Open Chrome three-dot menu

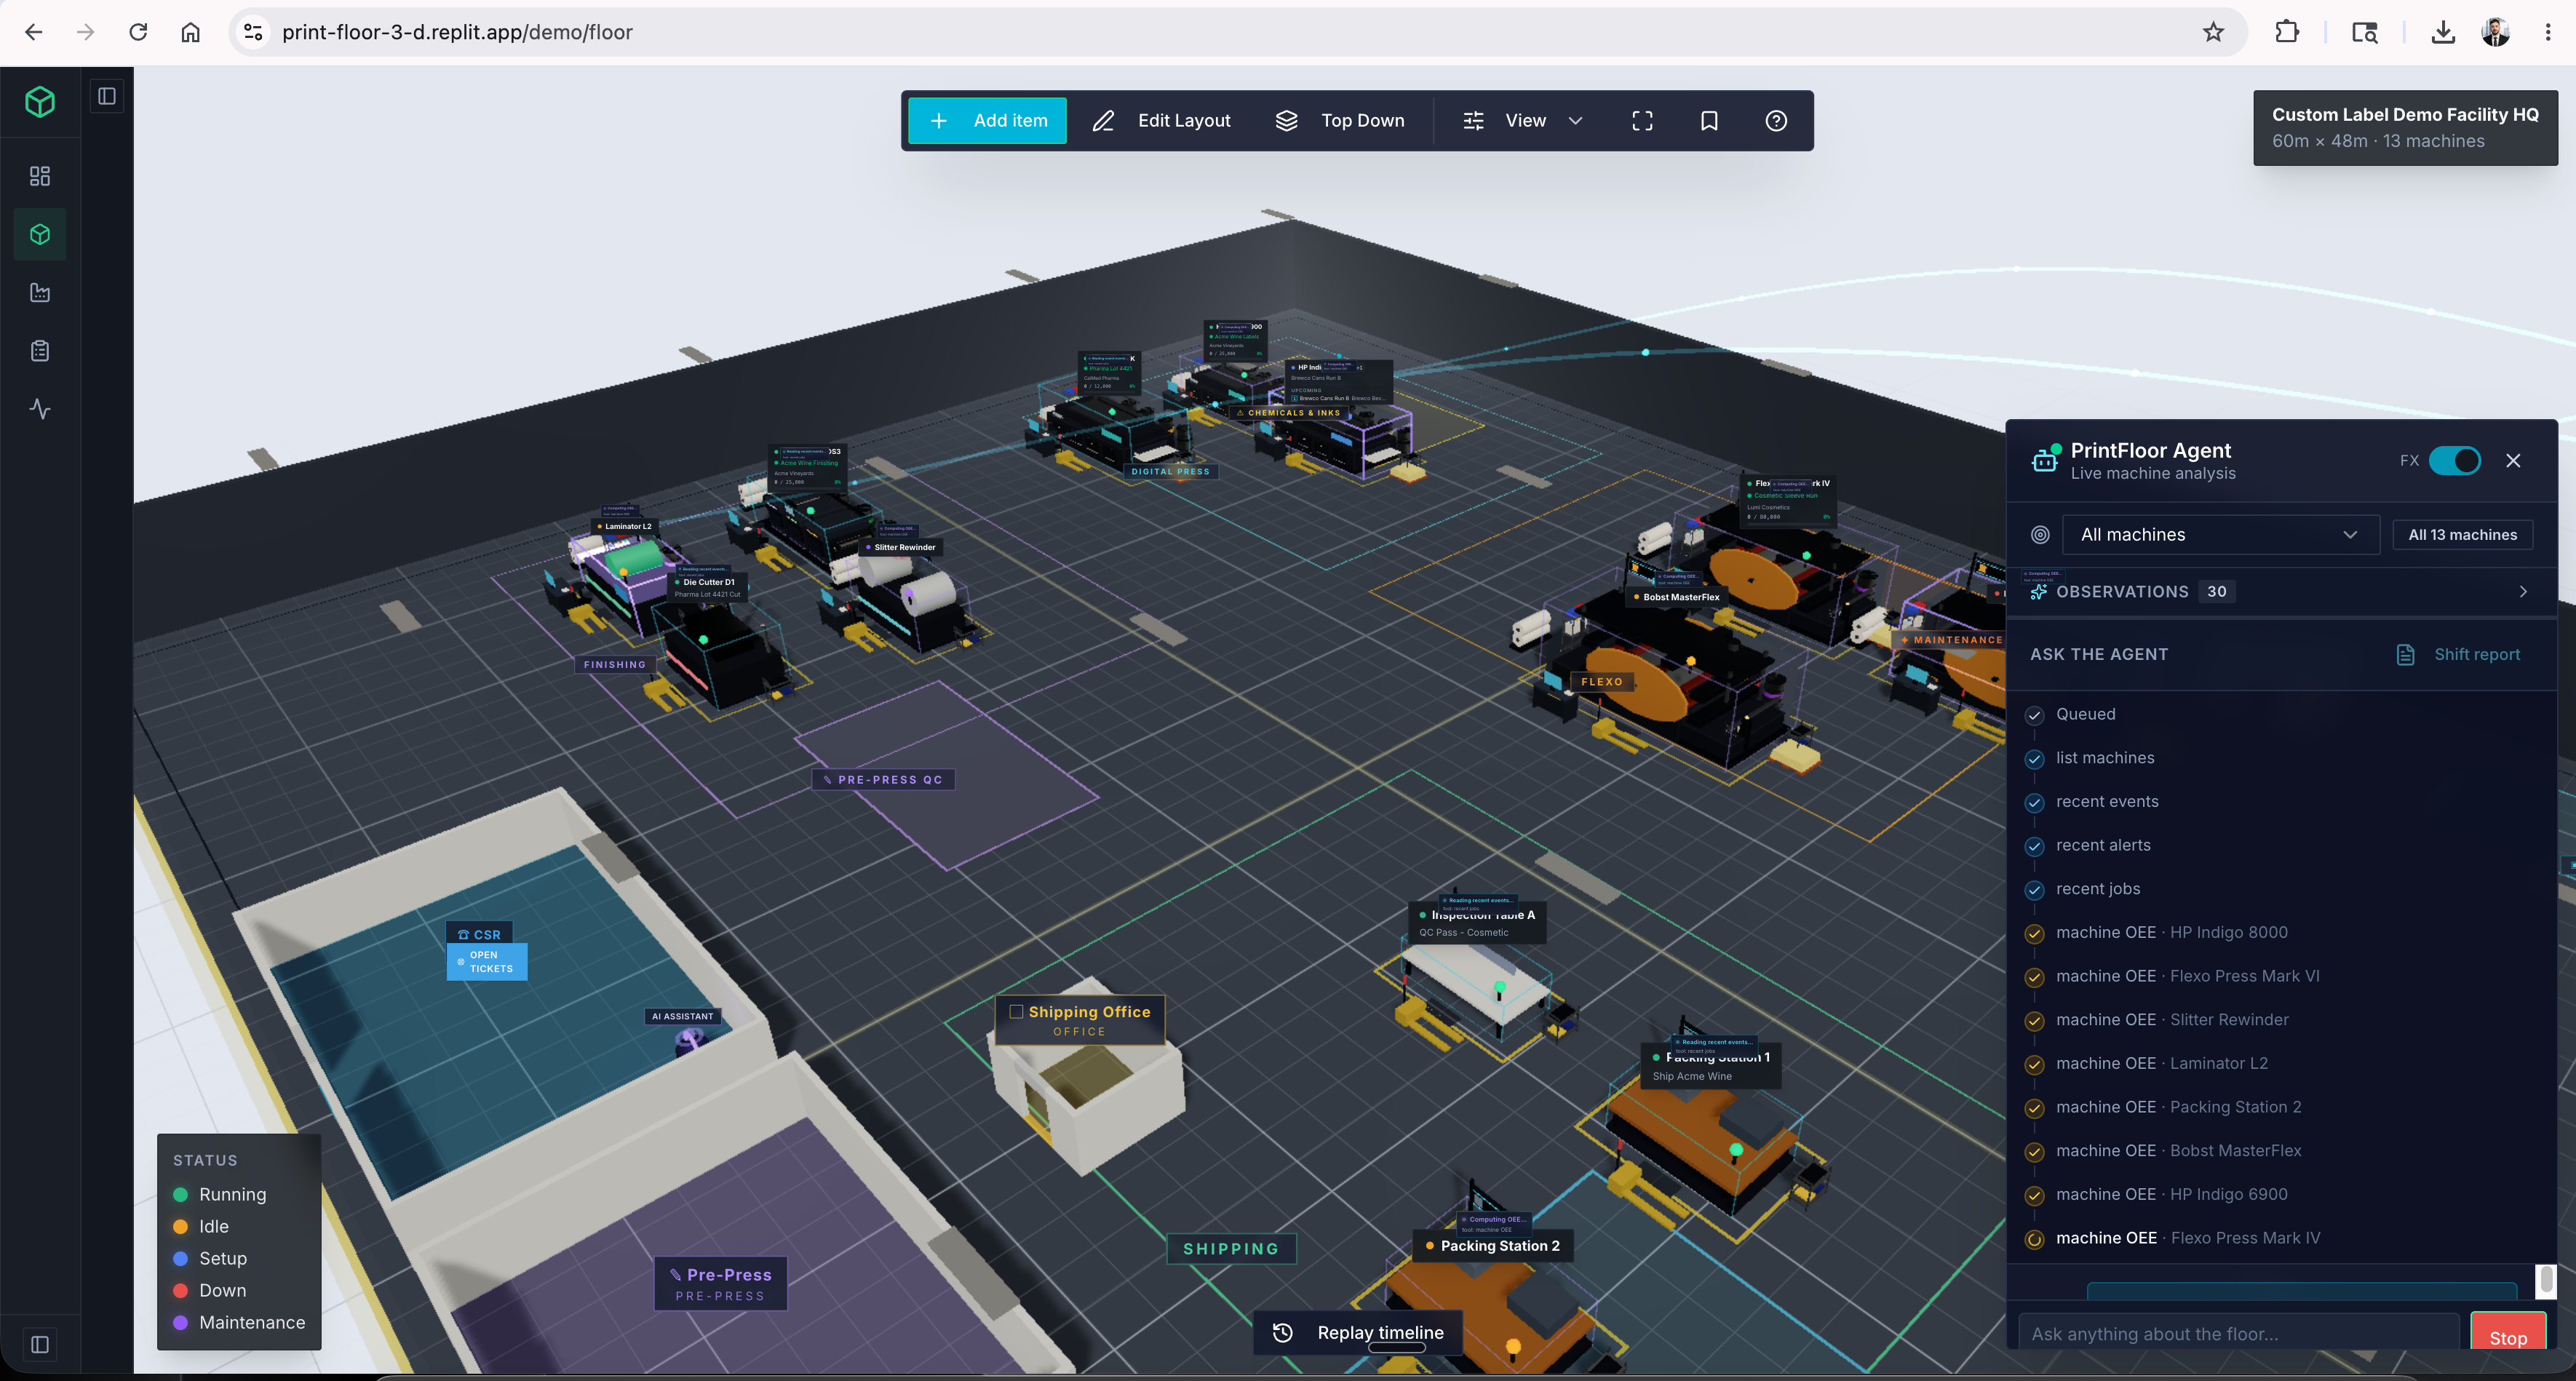coord(2547,32)
